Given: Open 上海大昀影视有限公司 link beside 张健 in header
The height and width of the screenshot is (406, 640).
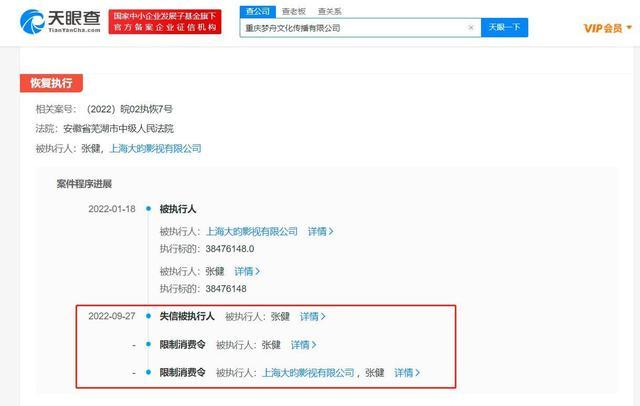Looking at the screenshot, I should [x=156, y=148].
